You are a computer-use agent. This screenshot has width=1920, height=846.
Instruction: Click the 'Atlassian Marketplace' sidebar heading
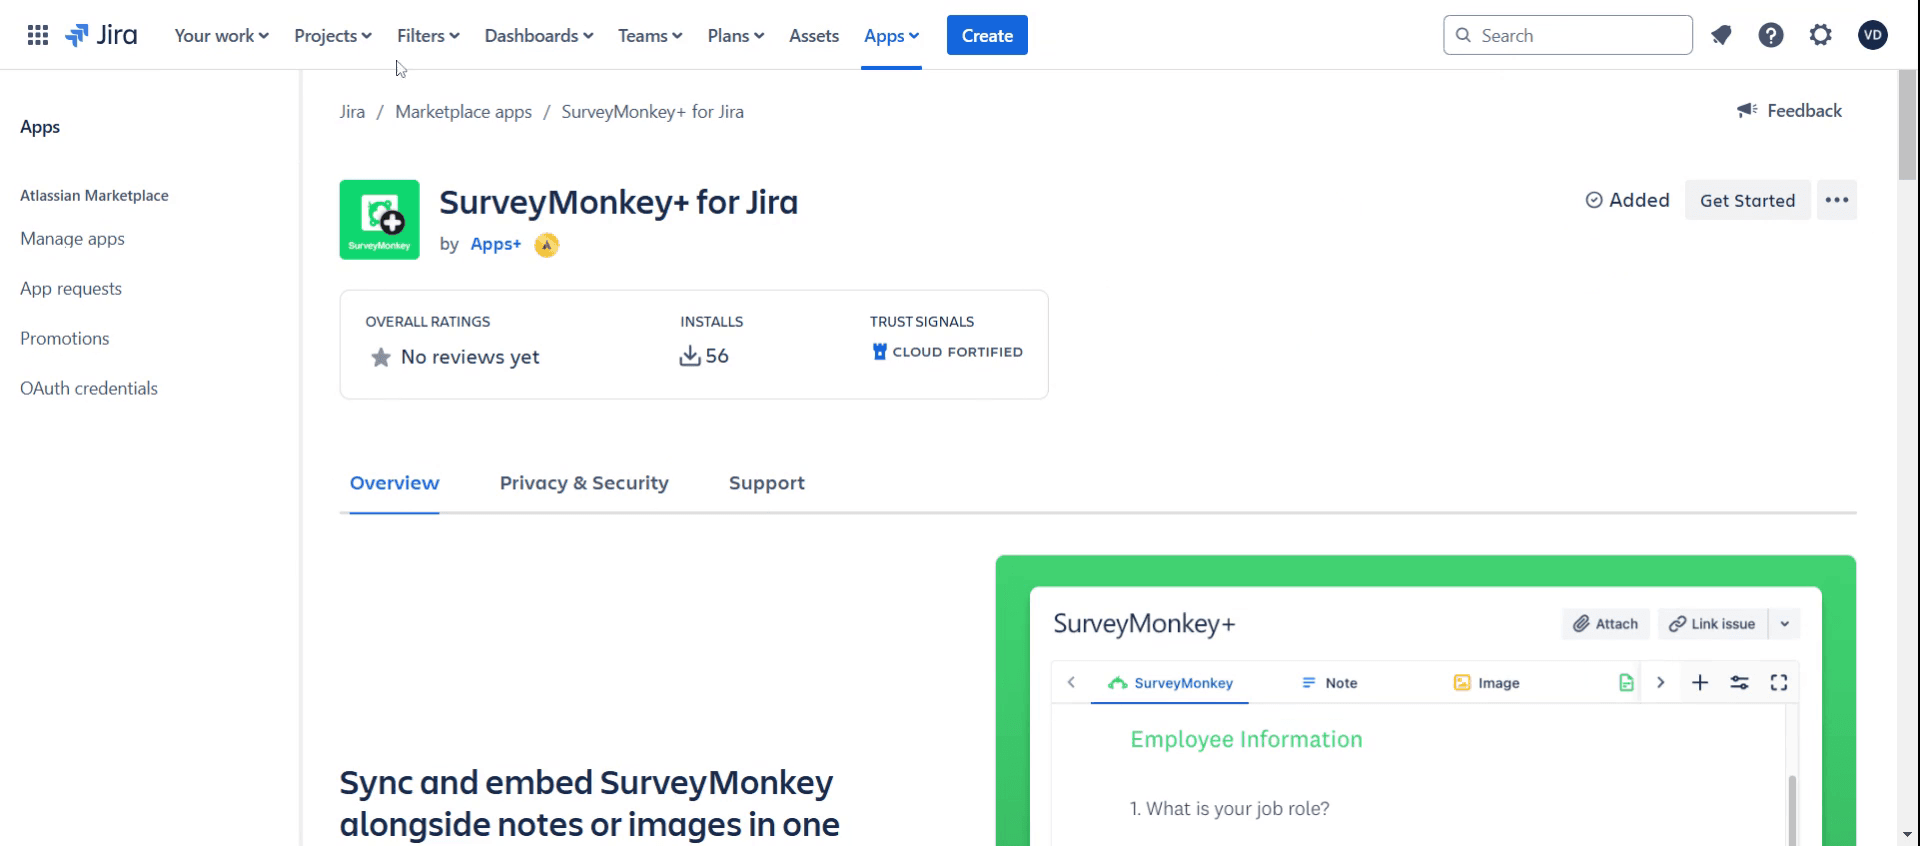(94, 196)
